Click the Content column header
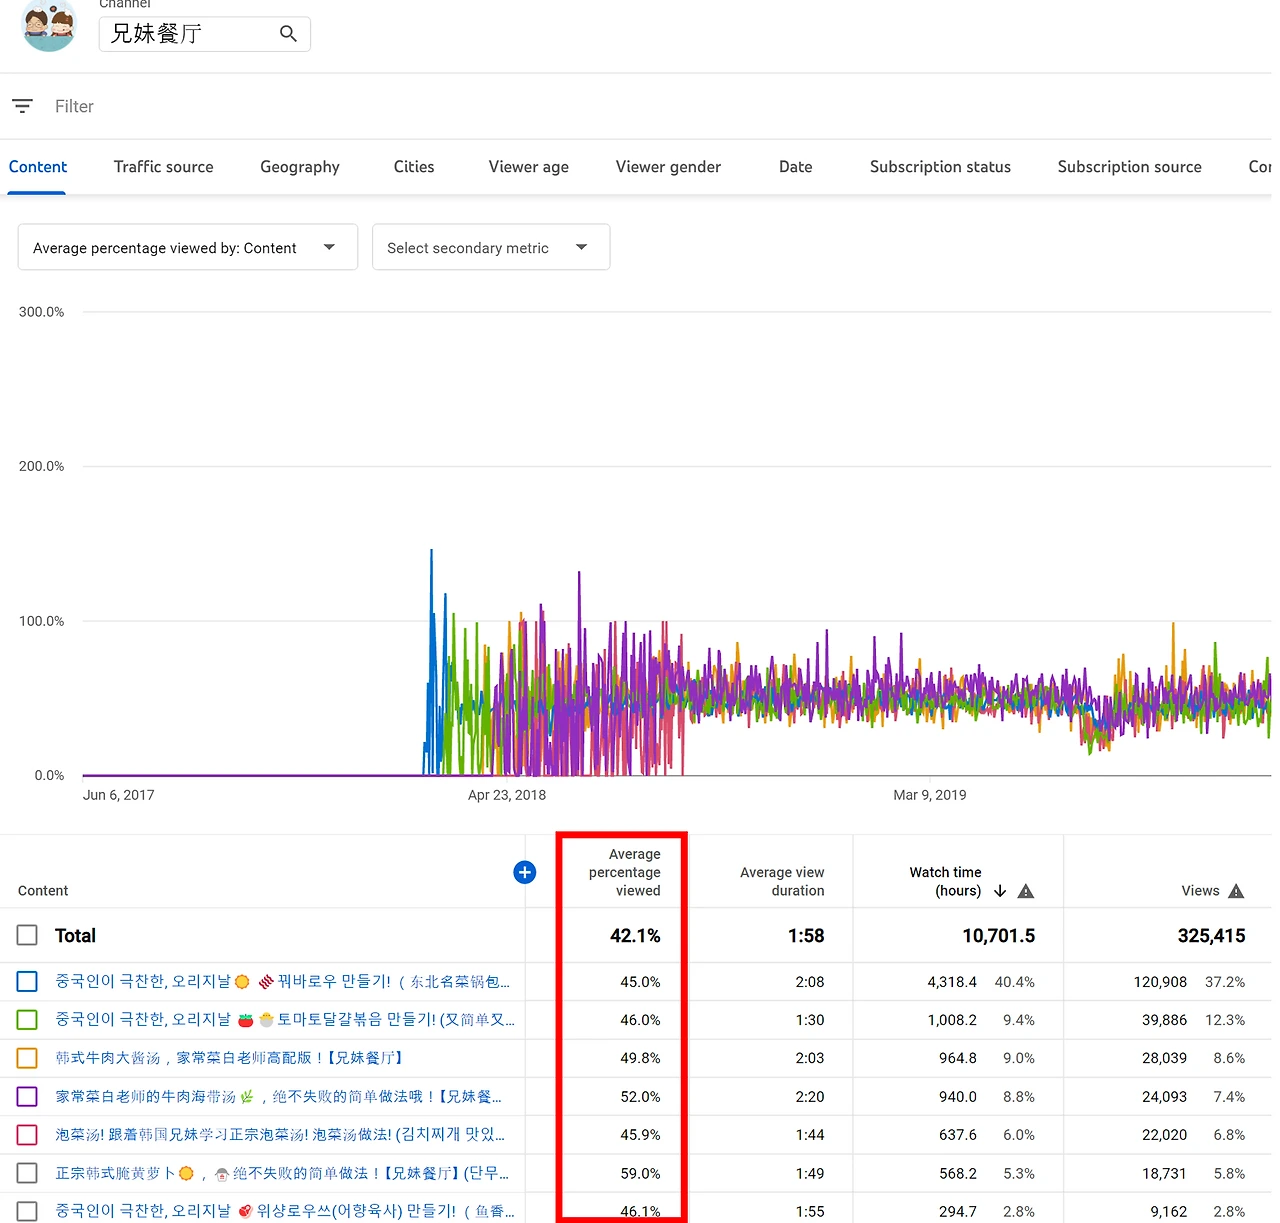This screenshot has width=1280, height=1223. click(x=43, y=891)
